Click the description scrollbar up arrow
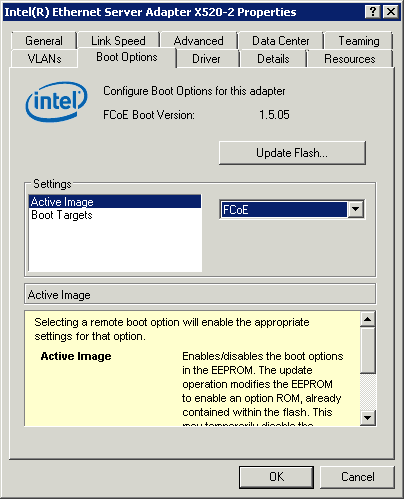Viewport: 404px width, 499px height. (368, 319)
